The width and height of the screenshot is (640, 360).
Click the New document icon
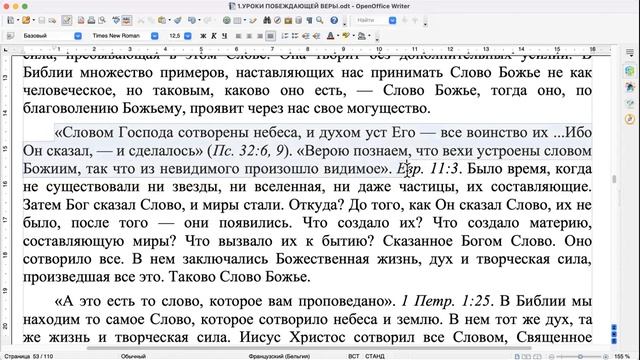[x=11, y=20]
